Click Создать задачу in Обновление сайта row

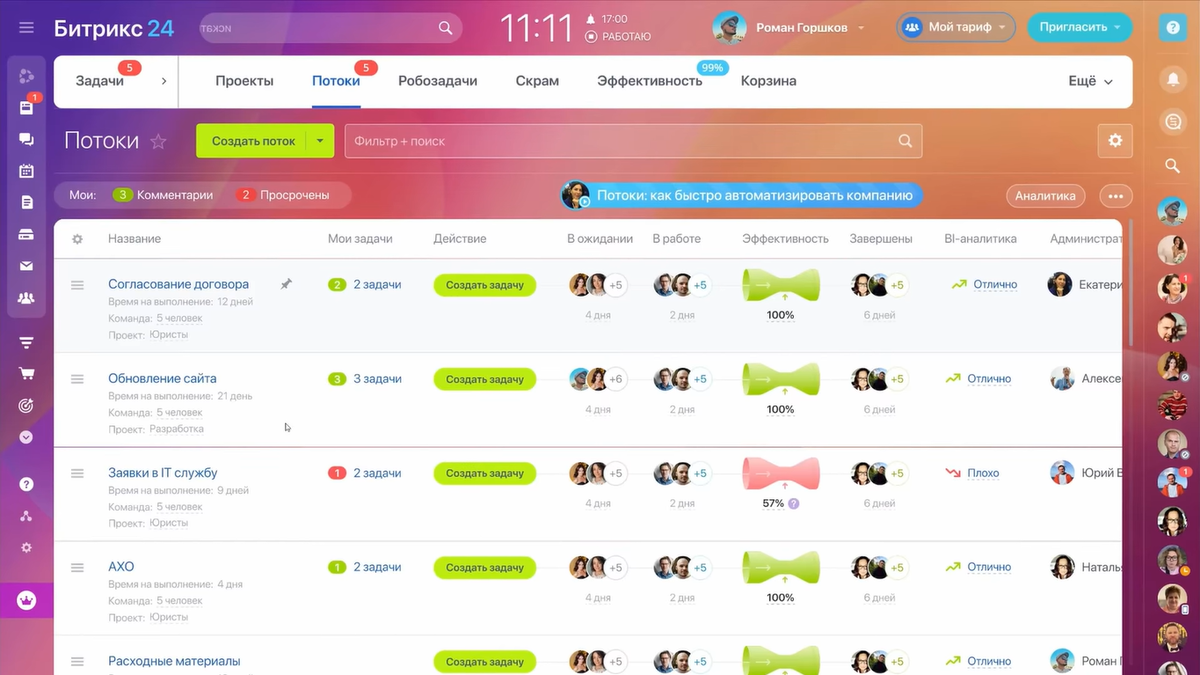pyautogui.click(x=485, y=379)
